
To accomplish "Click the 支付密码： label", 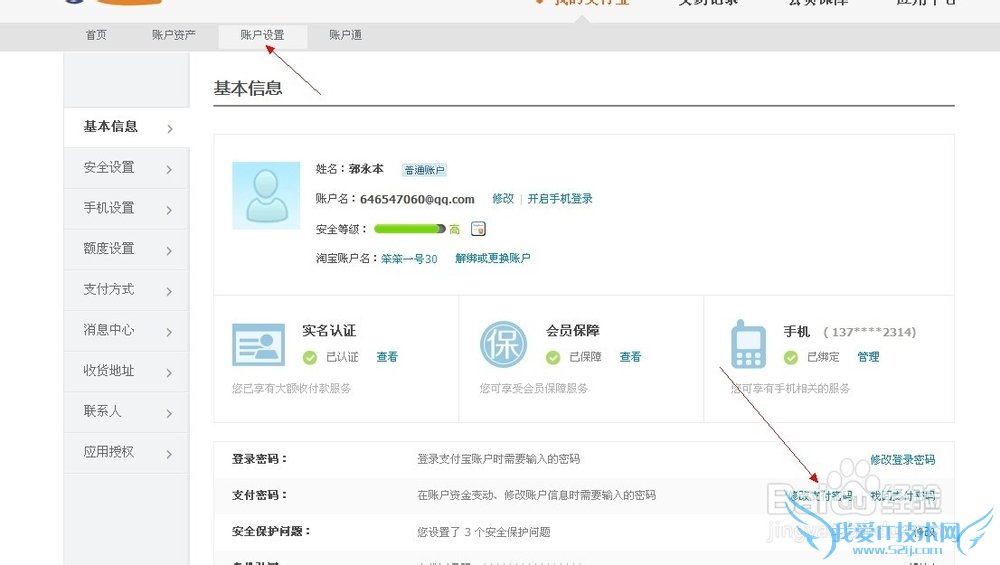I will tap(260, 495).
